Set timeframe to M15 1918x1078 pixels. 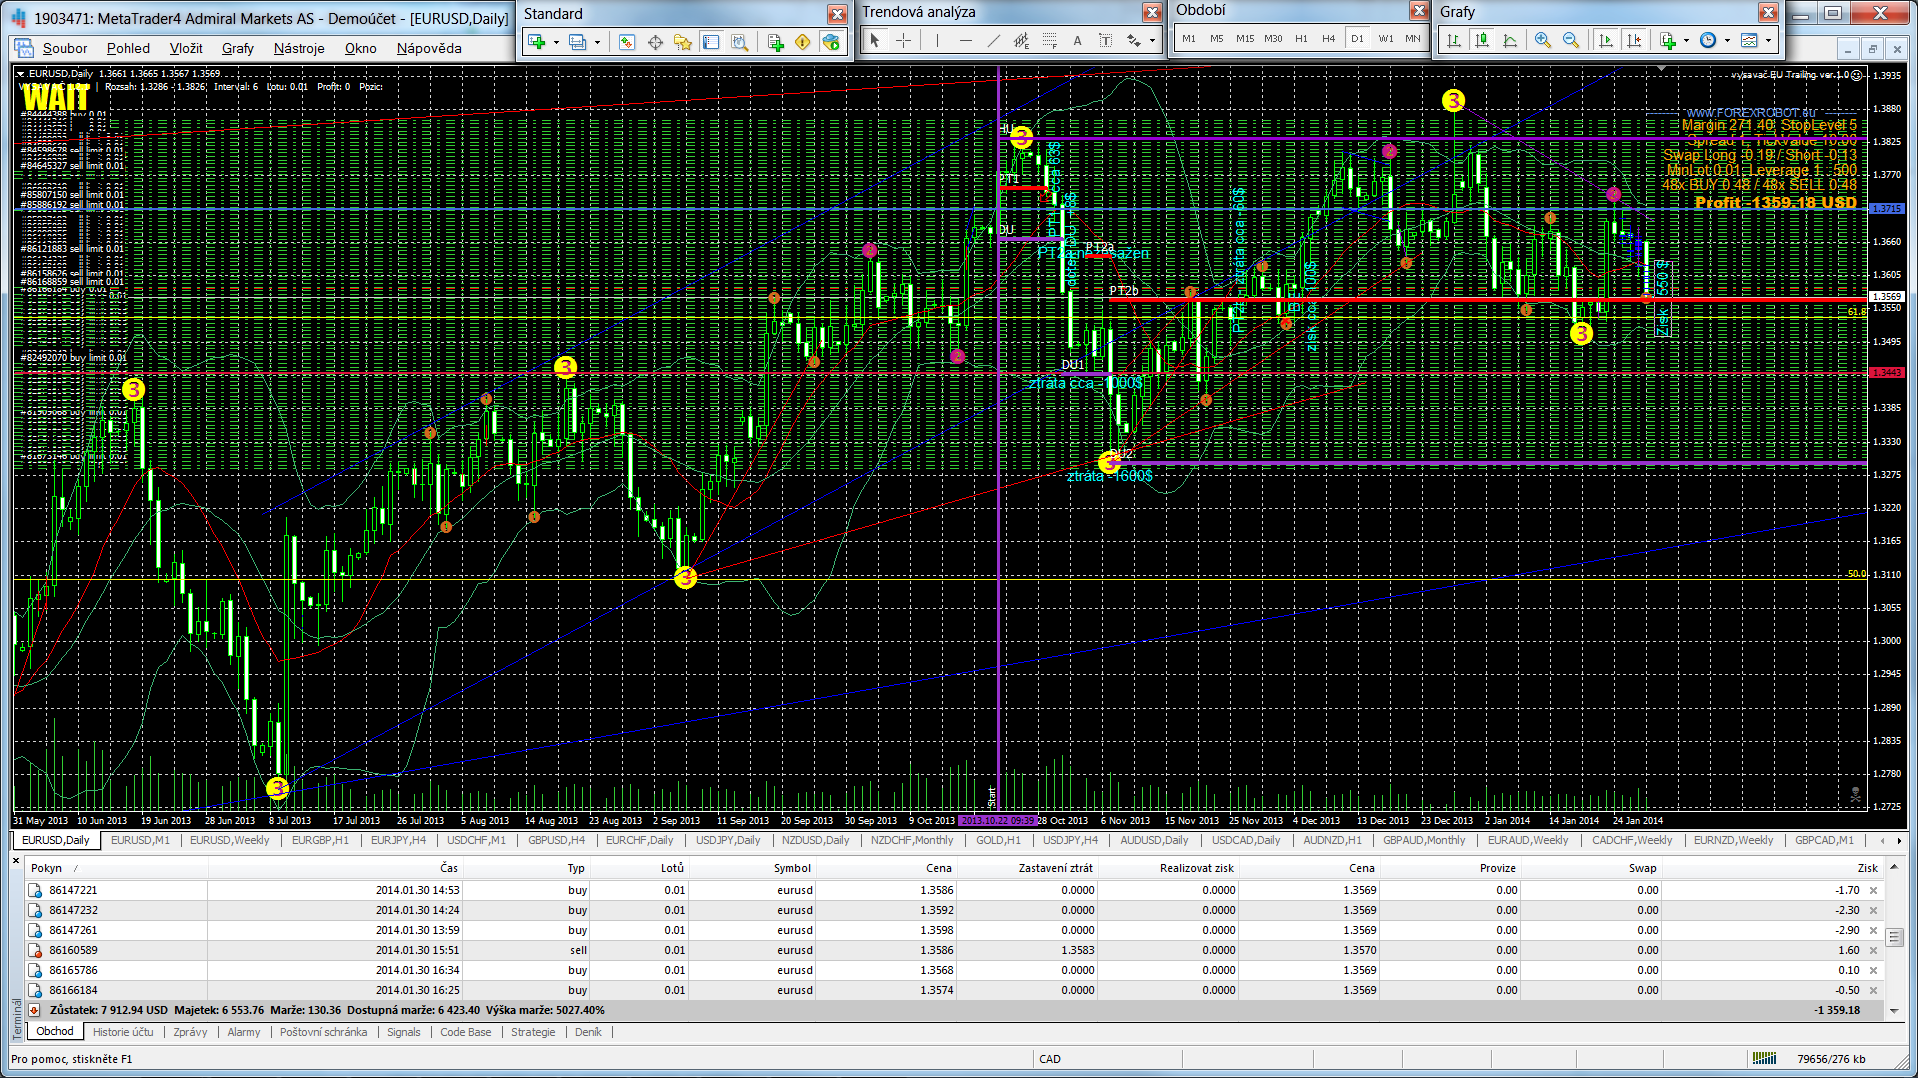[x=1244, y=39]
